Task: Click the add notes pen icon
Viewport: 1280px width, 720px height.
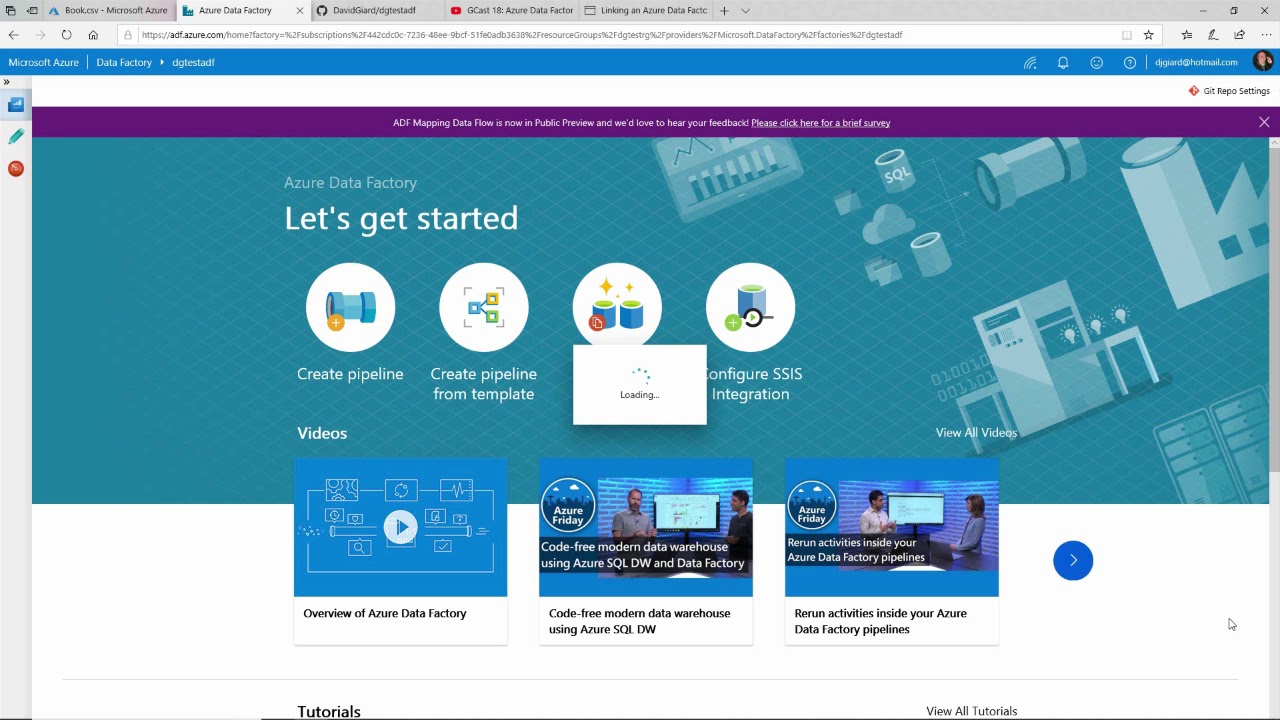Action: pyautogui.click(x=1213, y=35)
